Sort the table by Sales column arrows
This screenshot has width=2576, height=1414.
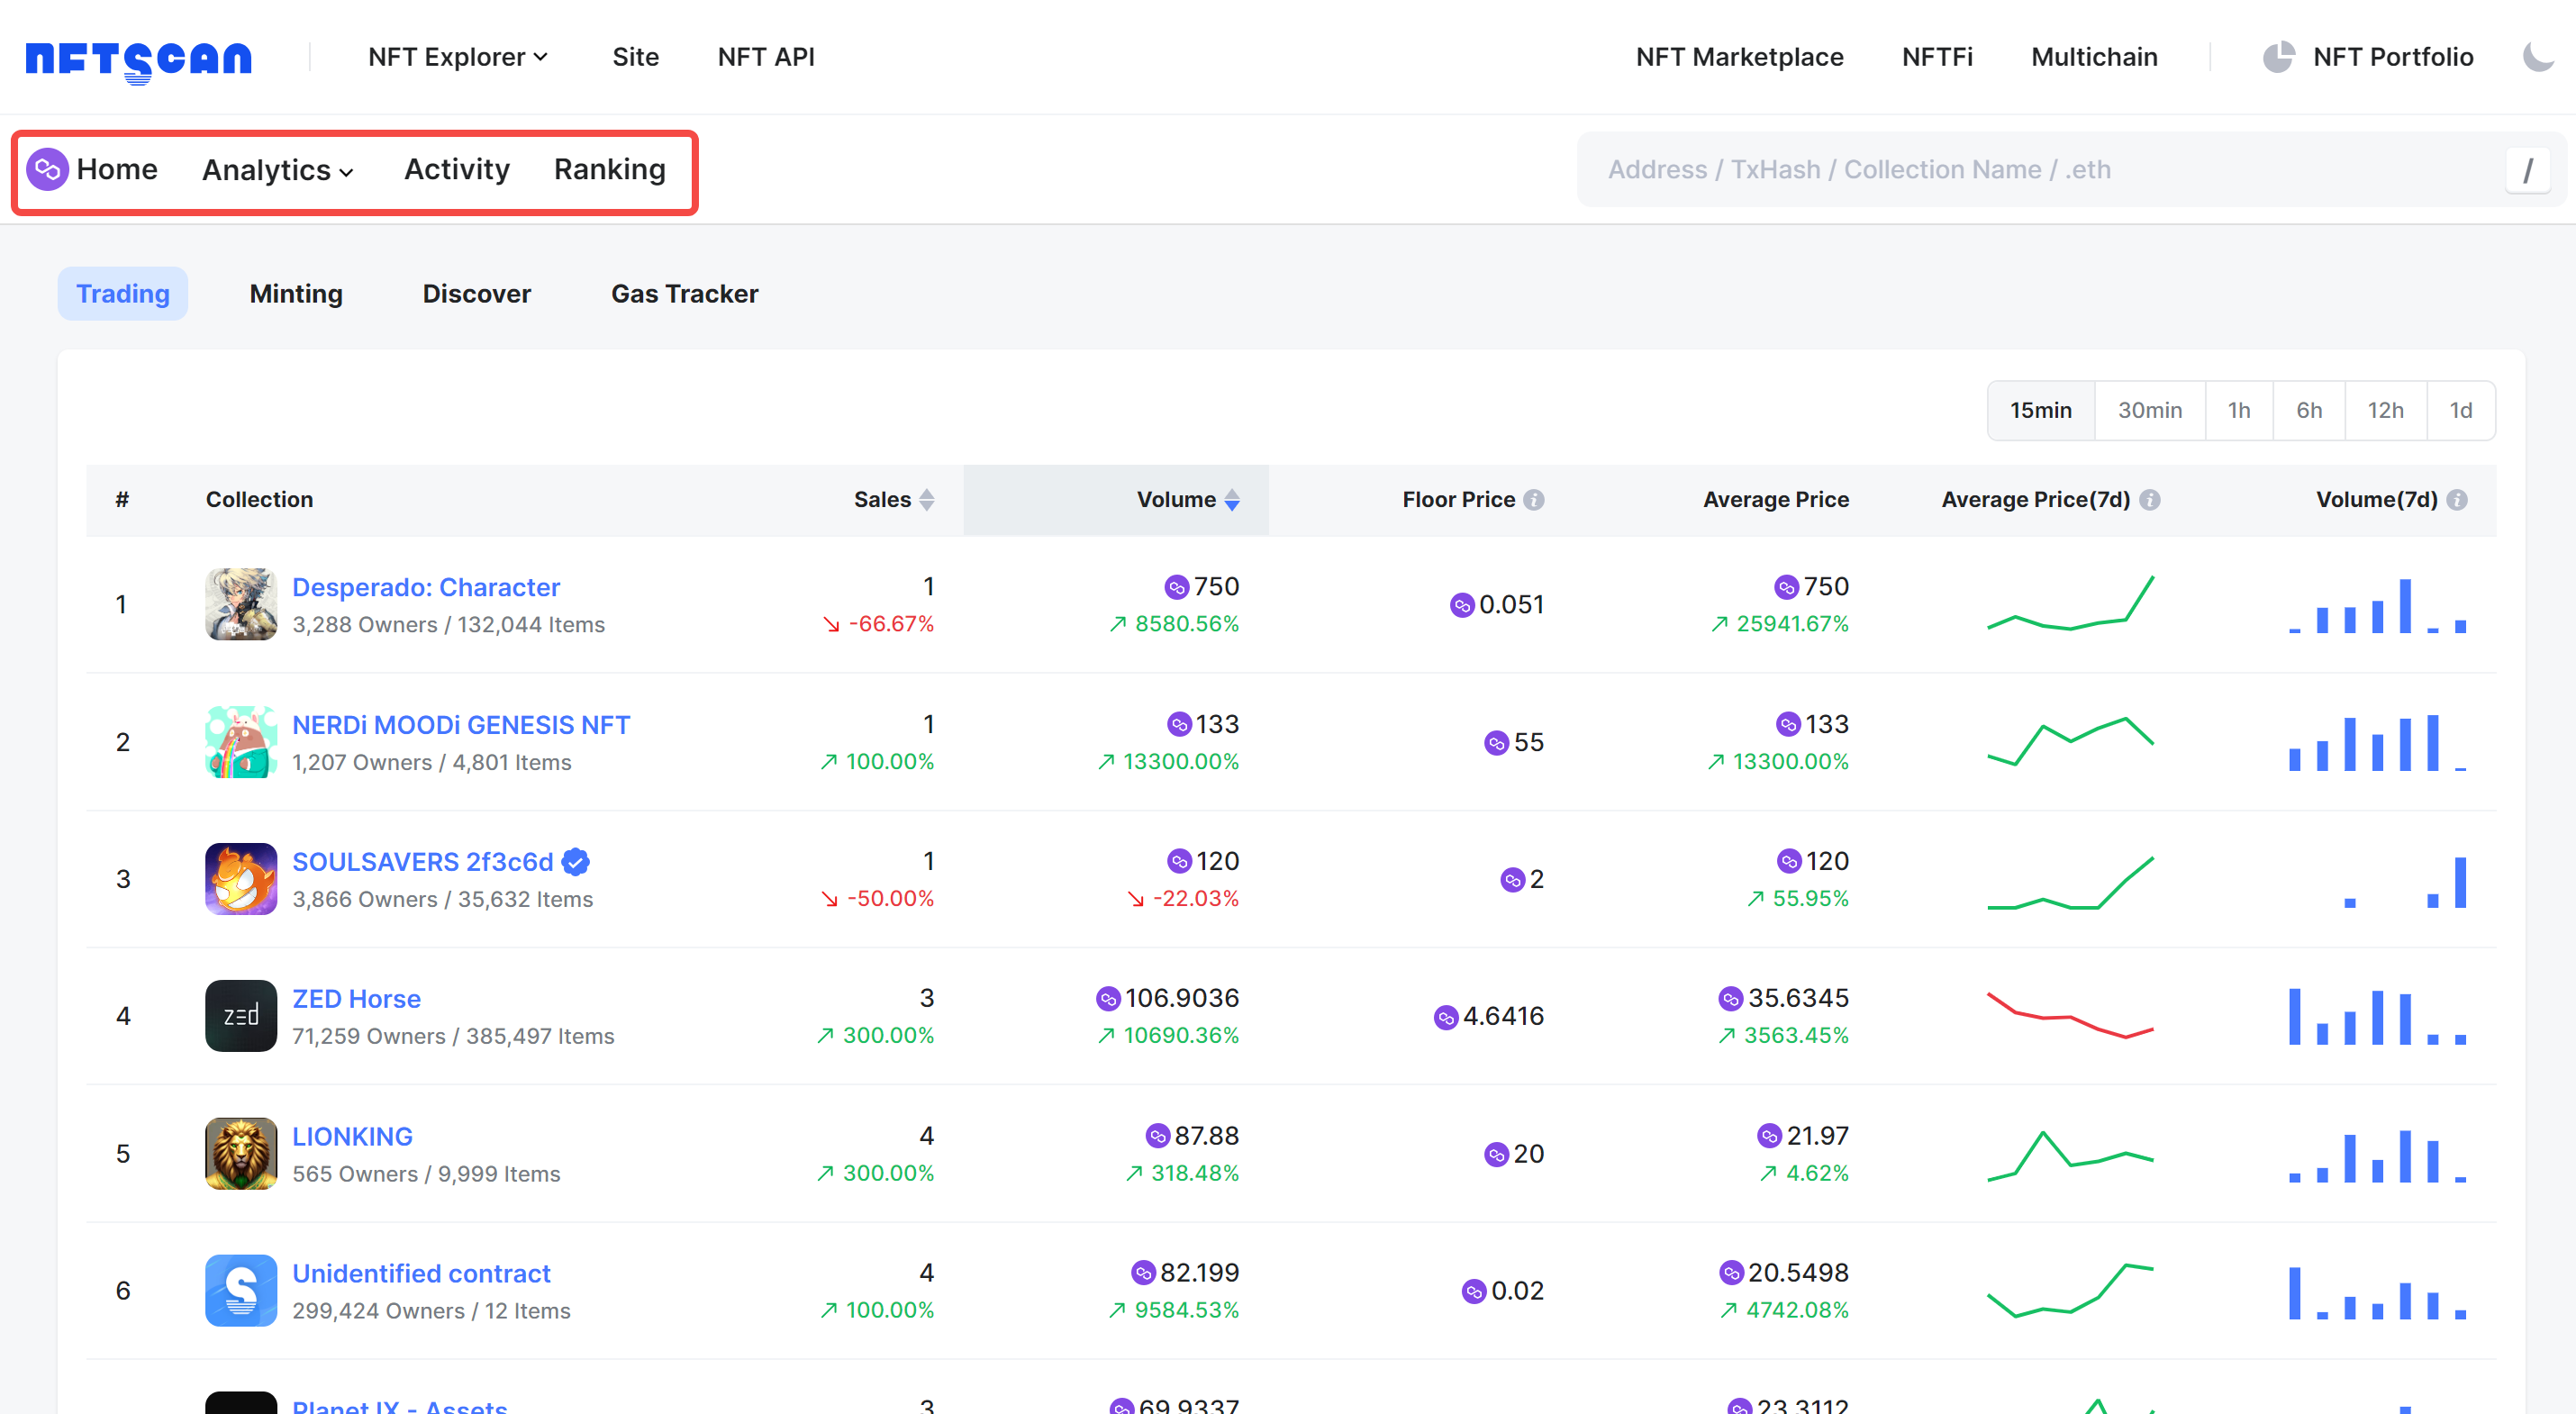(x=926, y=500)
